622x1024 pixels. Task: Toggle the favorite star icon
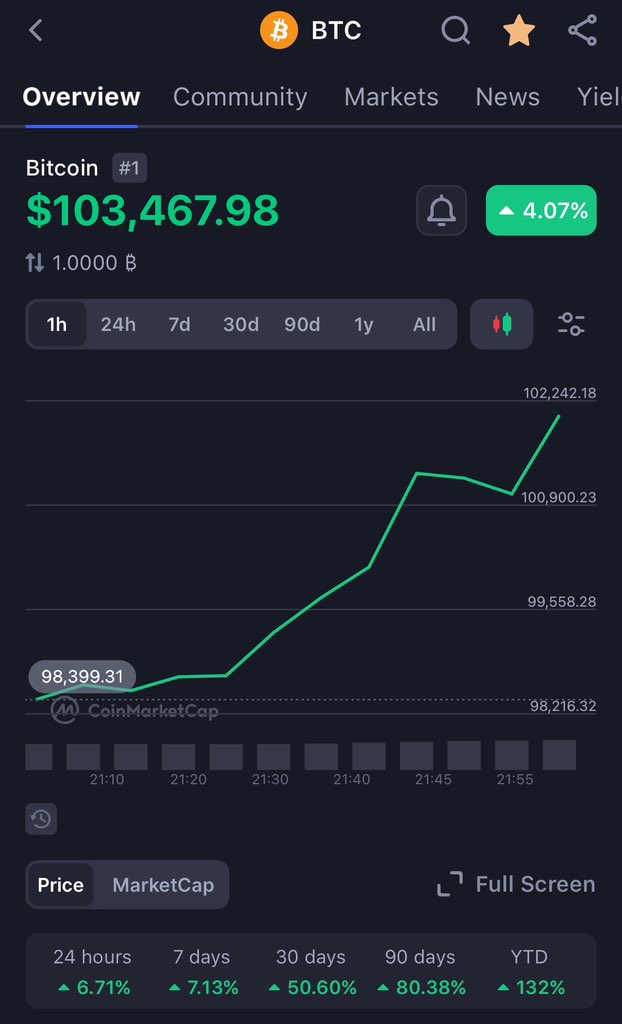click(519, 31)
